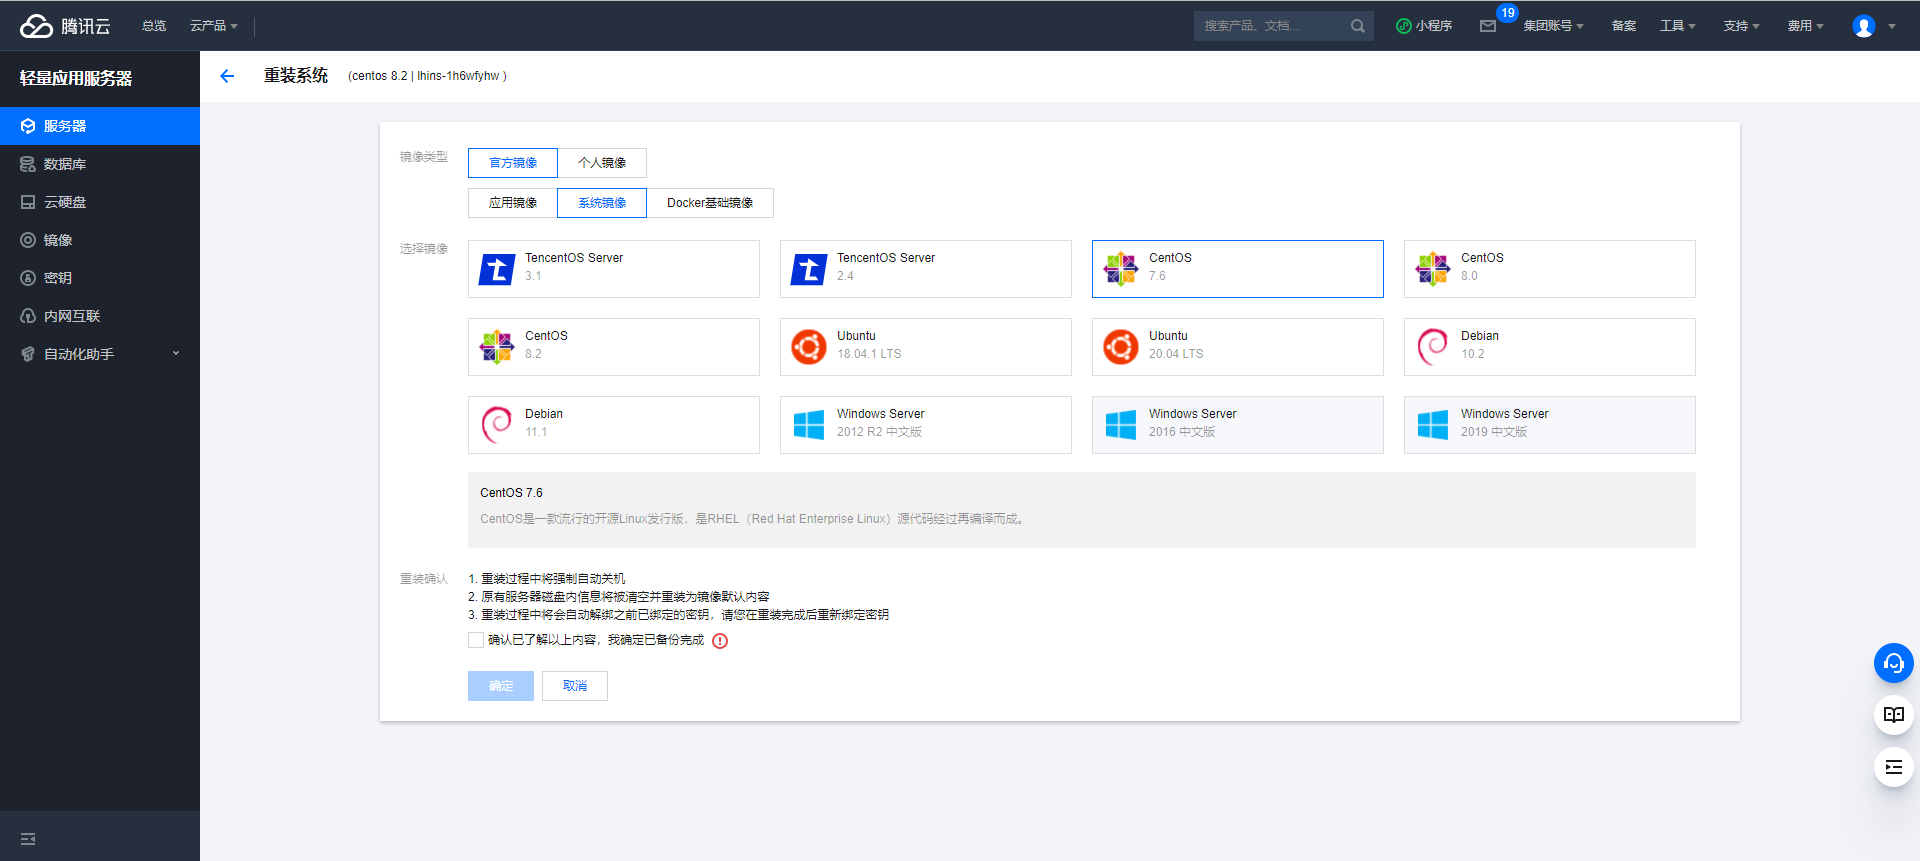Open 云硬盘 in the sidebar
Viewport: 1920px width, 861px height.
tap(100, 202)
